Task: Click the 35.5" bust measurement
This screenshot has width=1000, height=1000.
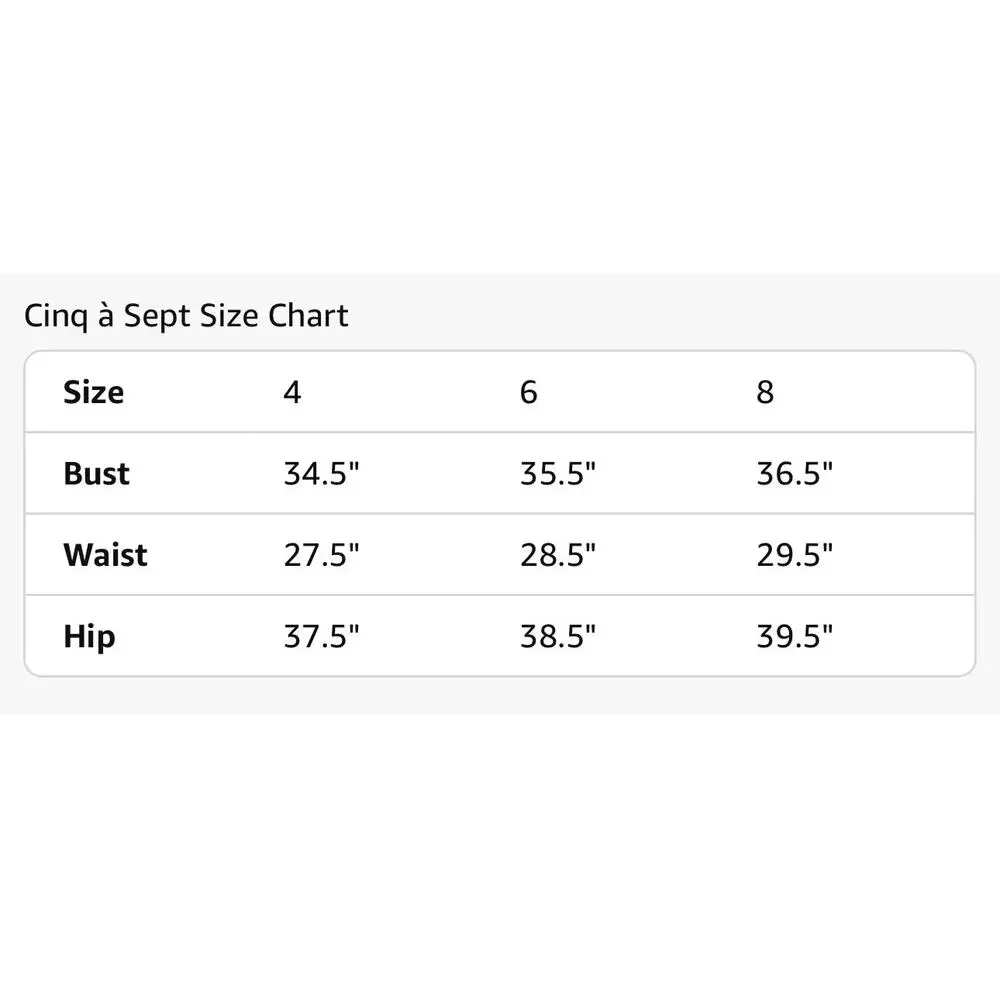Action: point(558,473)
